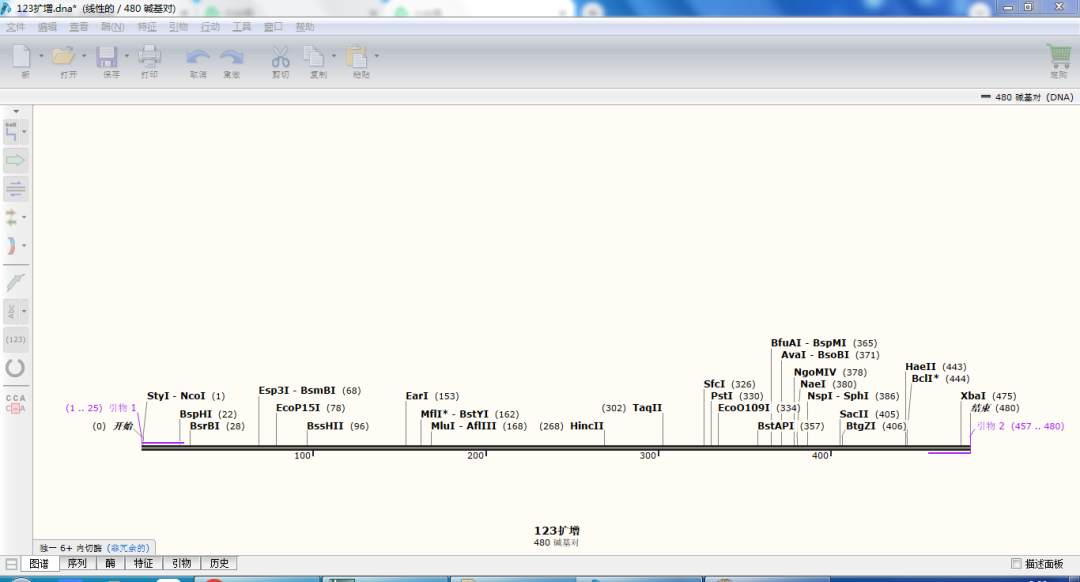Click the Print (打印) icon
The height and width of the screenshot is (582, 1080).
click(149, 56)
